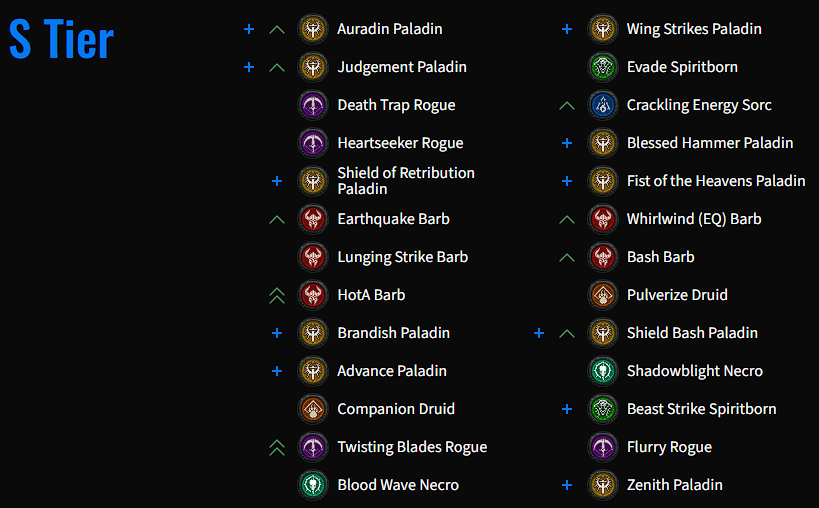Click the plus icon beside Brandish Paladin
This screenshot has width=819, height=508.
pyautogui.click(x=277, y=333)
